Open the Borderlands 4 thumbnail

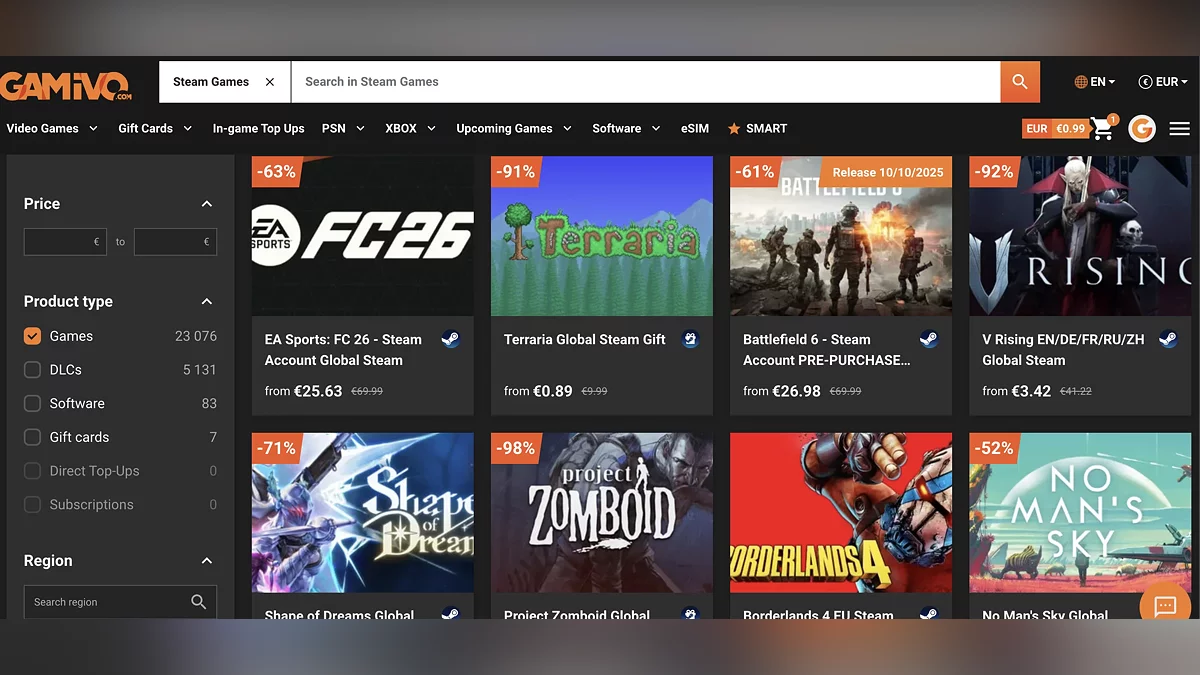click(841, 512)
